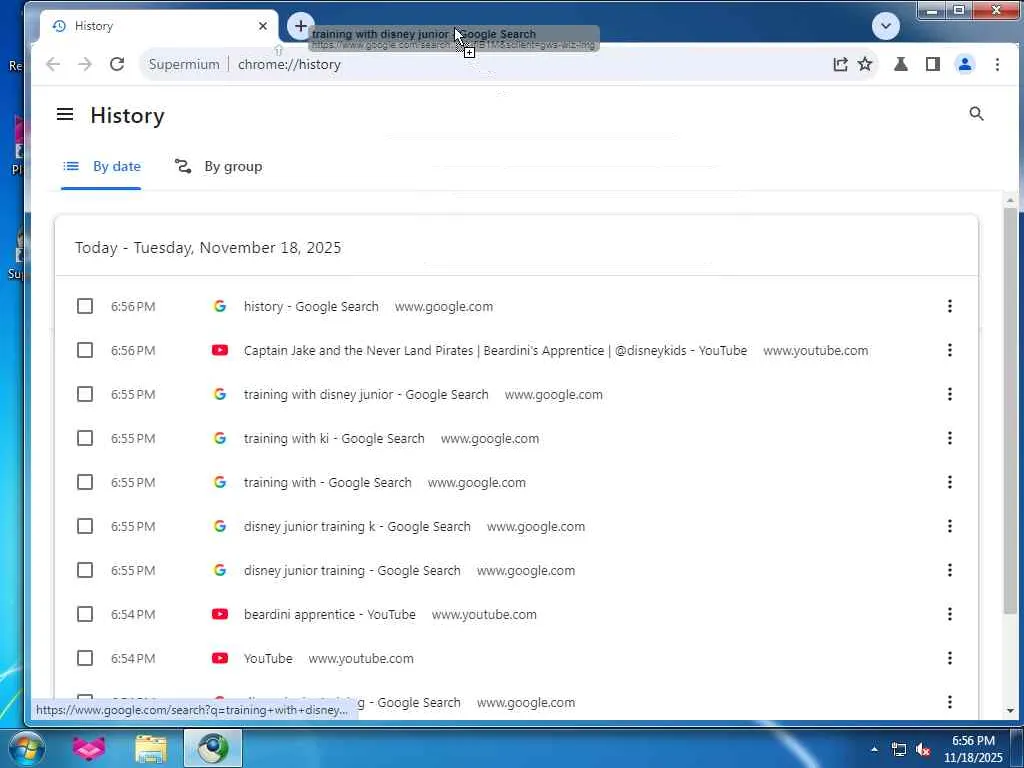Click the history page vertical scrollbar thumb
Image resolution: width=1024 pixels, height=768 pixels.
[x=1010, y=410]
